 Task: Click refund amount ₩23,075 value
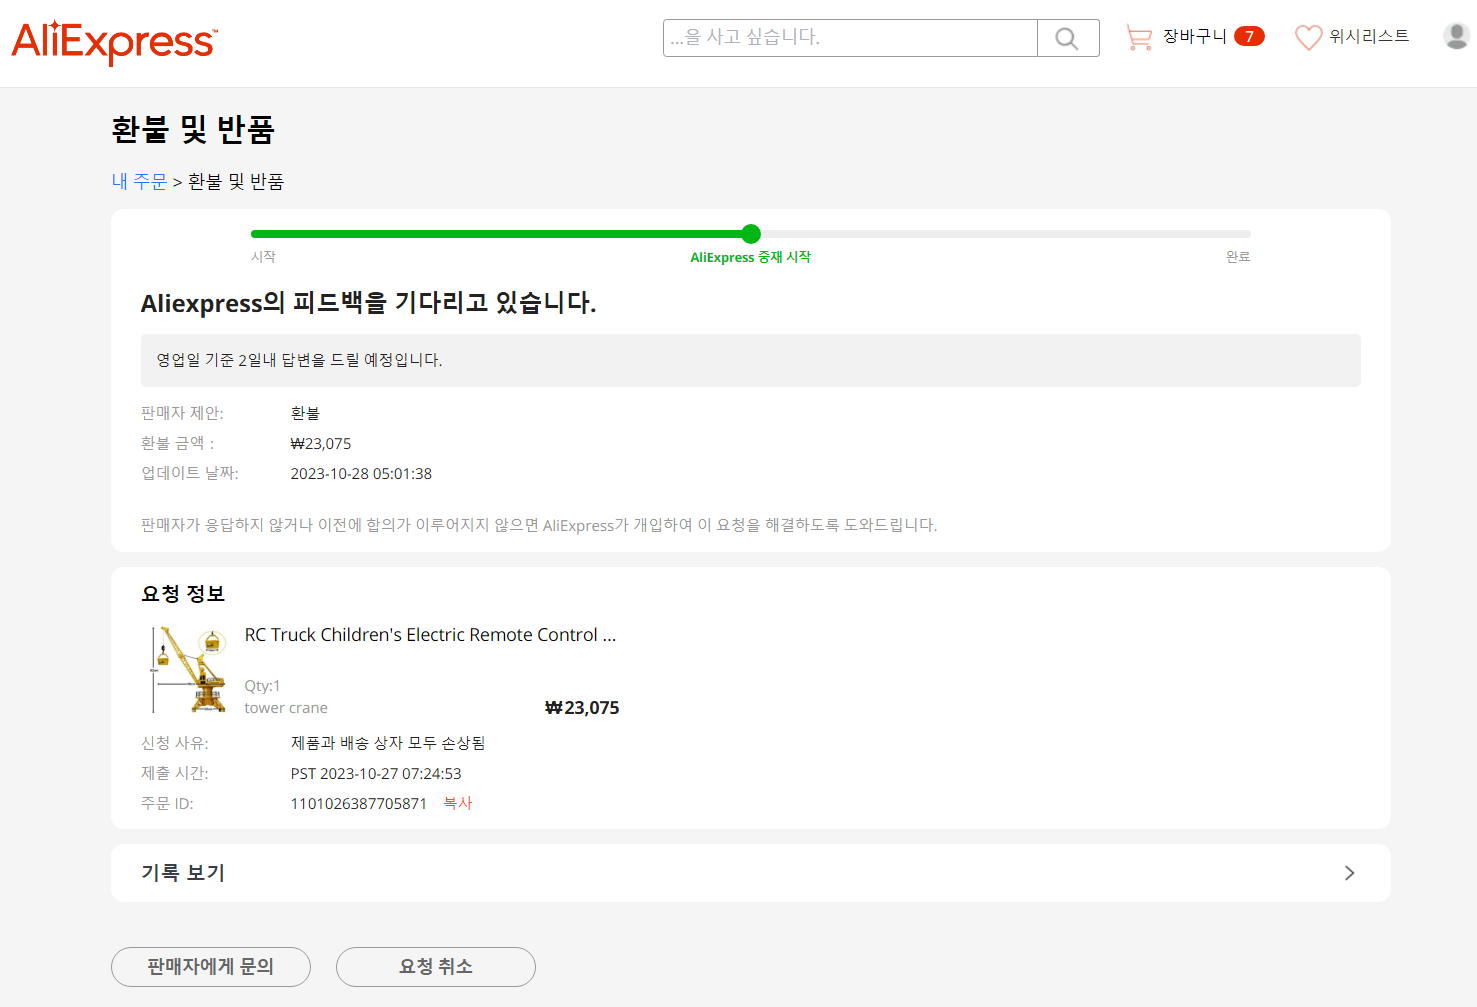[321, 444]
